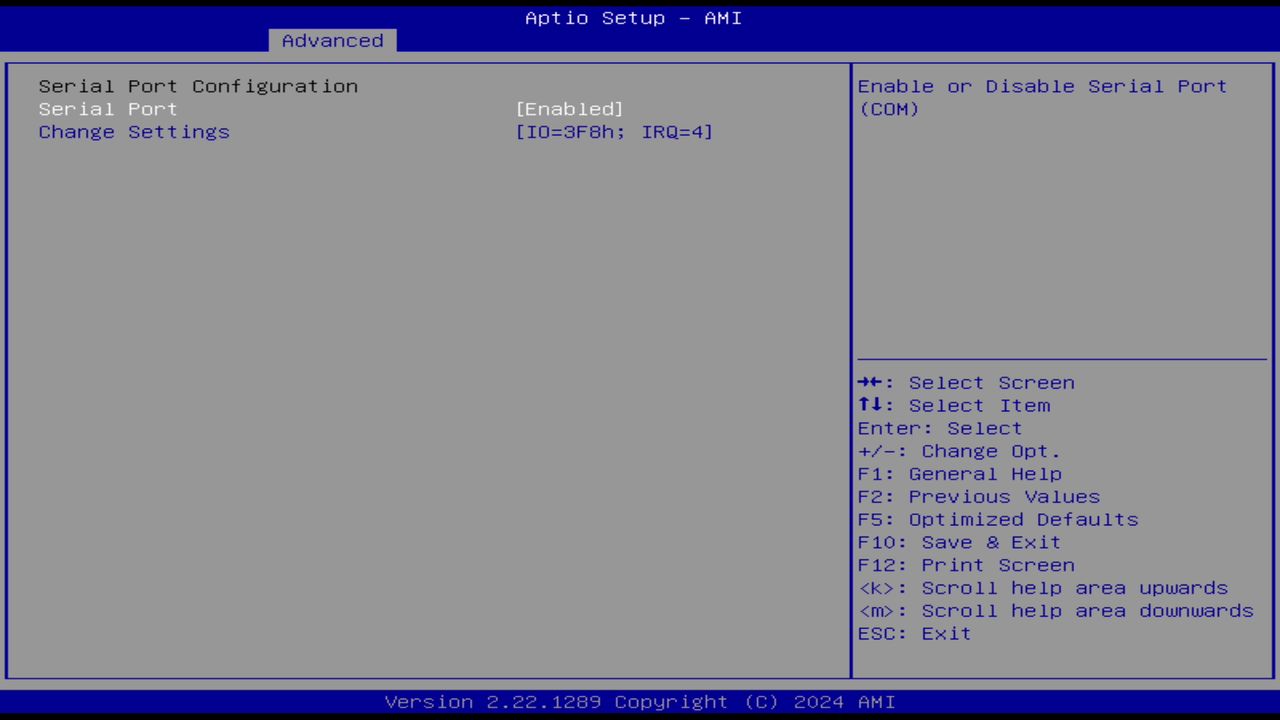
Task: Click the F1: General Help hint
Action: [960, 475]
